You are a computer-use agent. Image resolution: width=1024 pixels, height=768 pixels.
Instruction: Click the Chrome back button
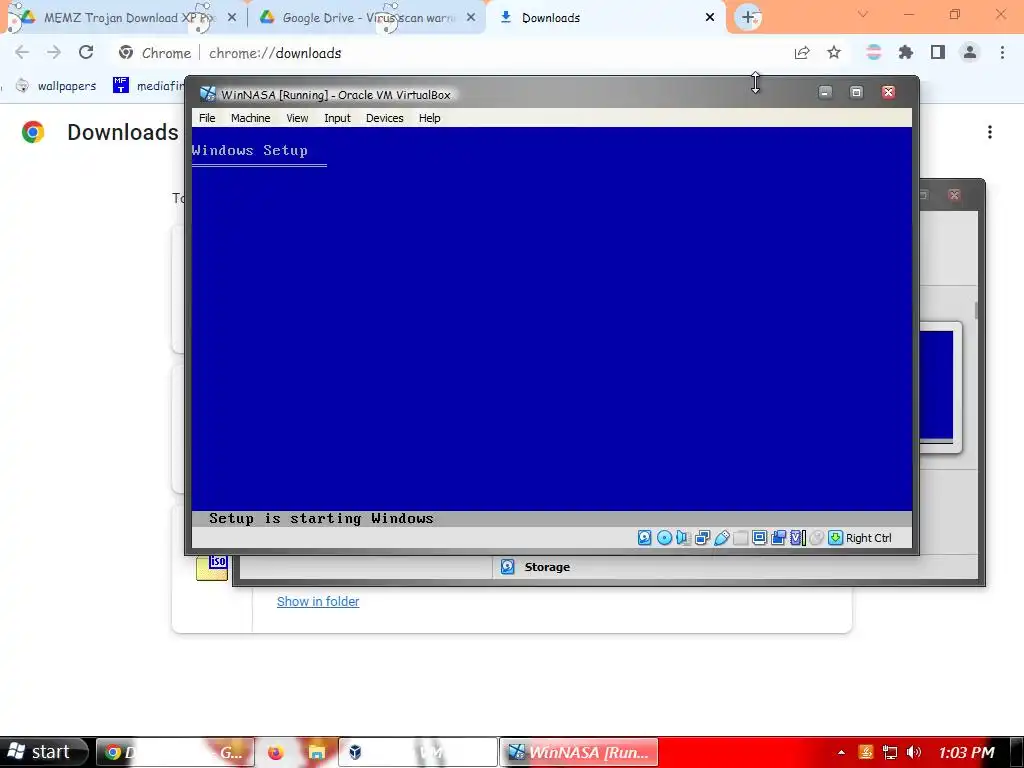tap(22, 53)
